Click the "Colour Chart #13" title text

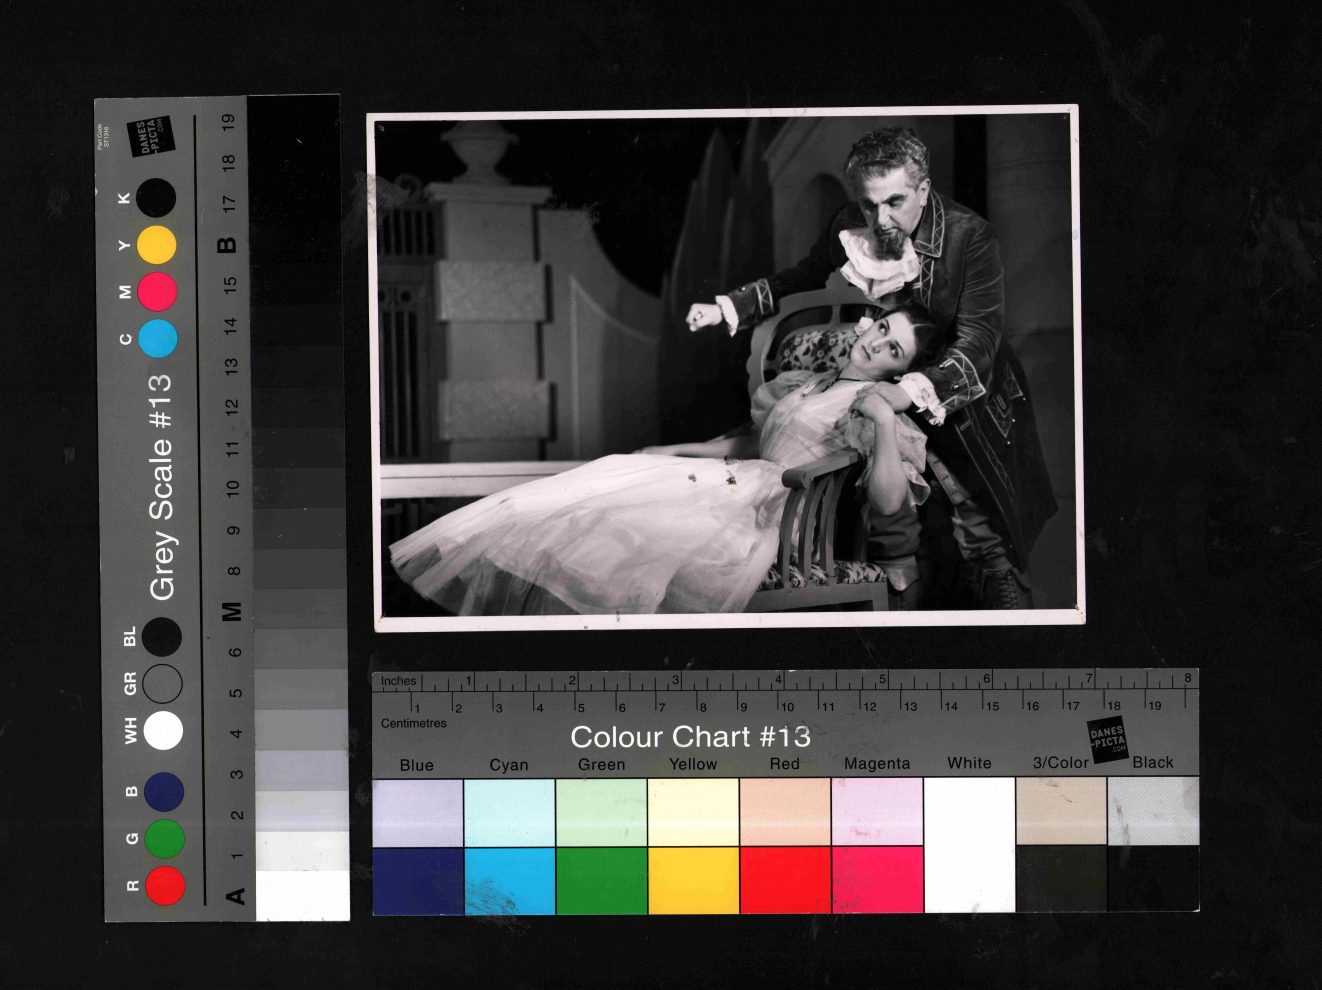click(690, 737)
